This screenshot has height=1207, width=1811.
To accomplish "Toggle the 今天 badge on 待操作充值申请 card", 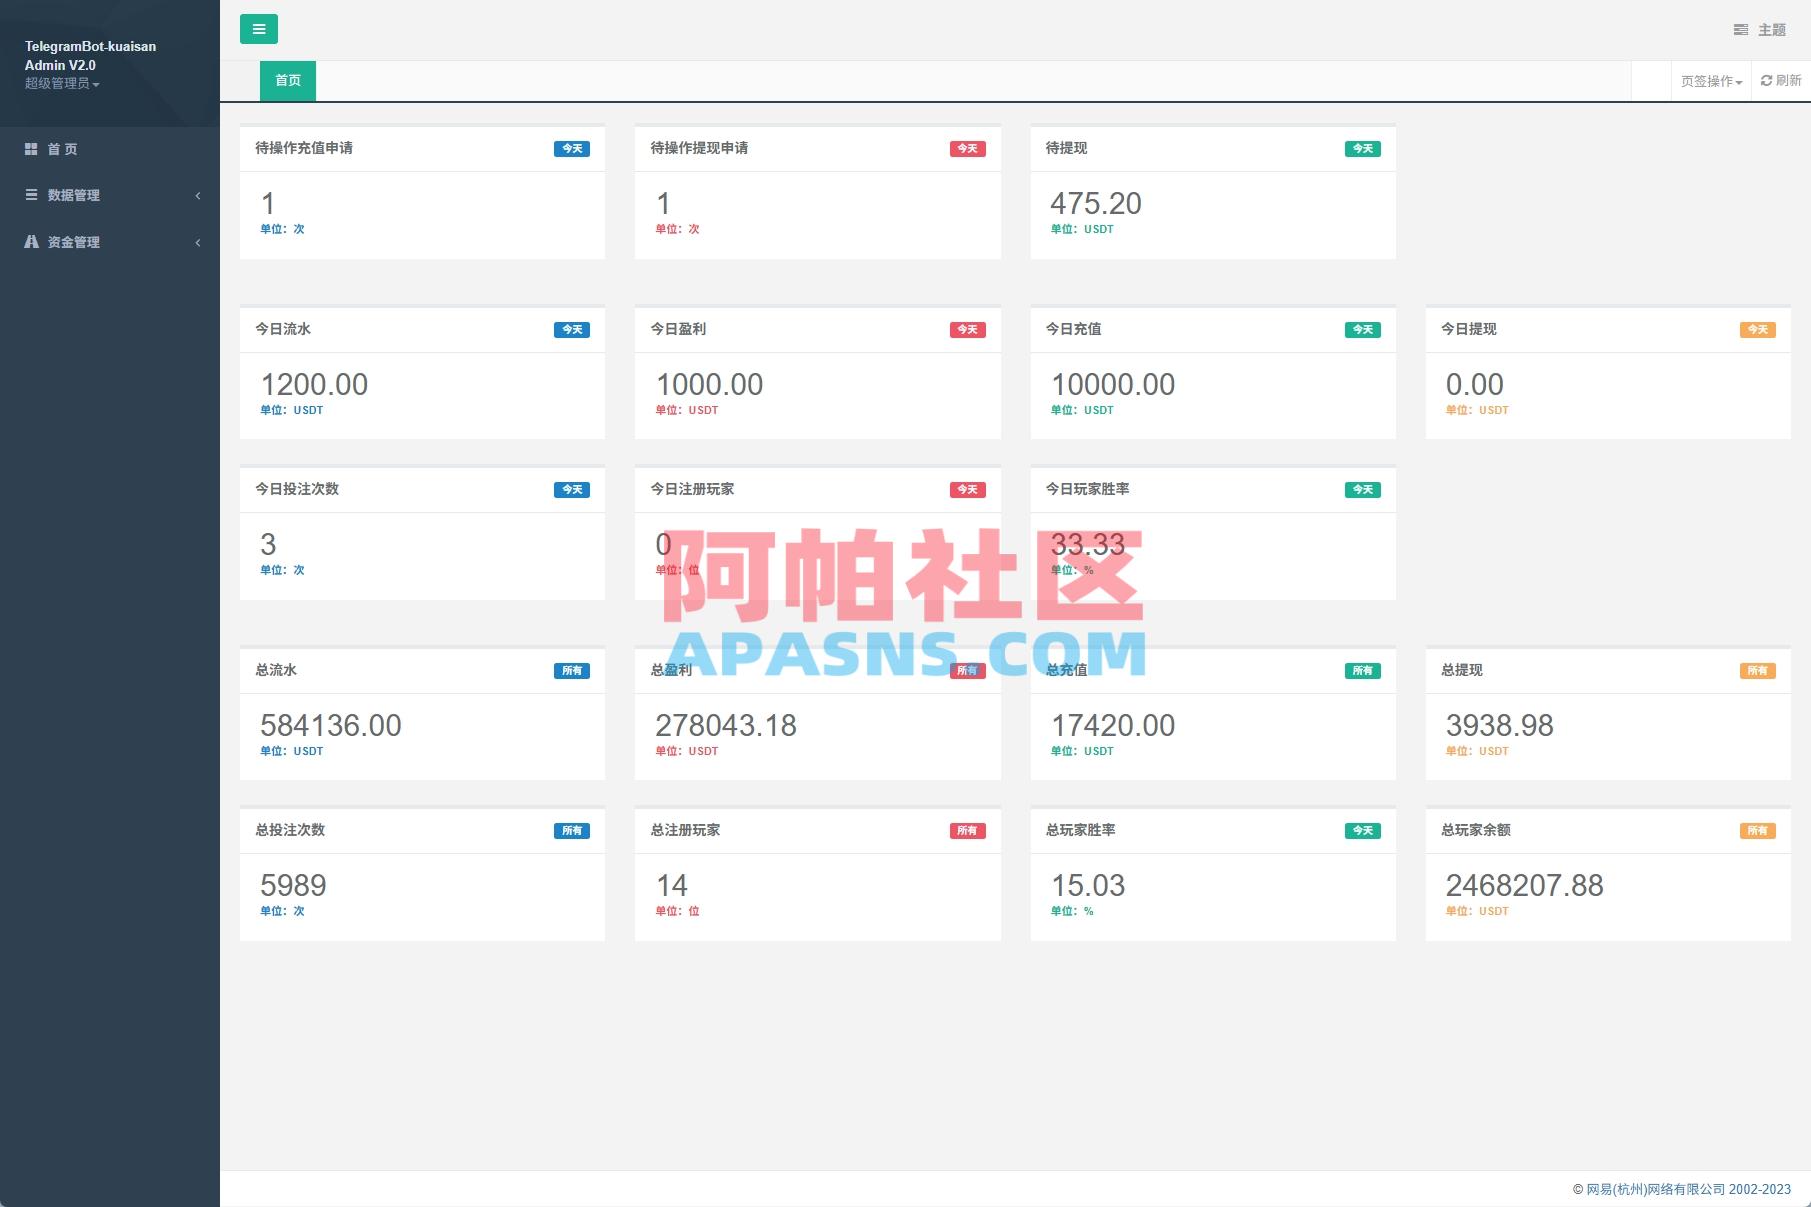I will [570, 148].
